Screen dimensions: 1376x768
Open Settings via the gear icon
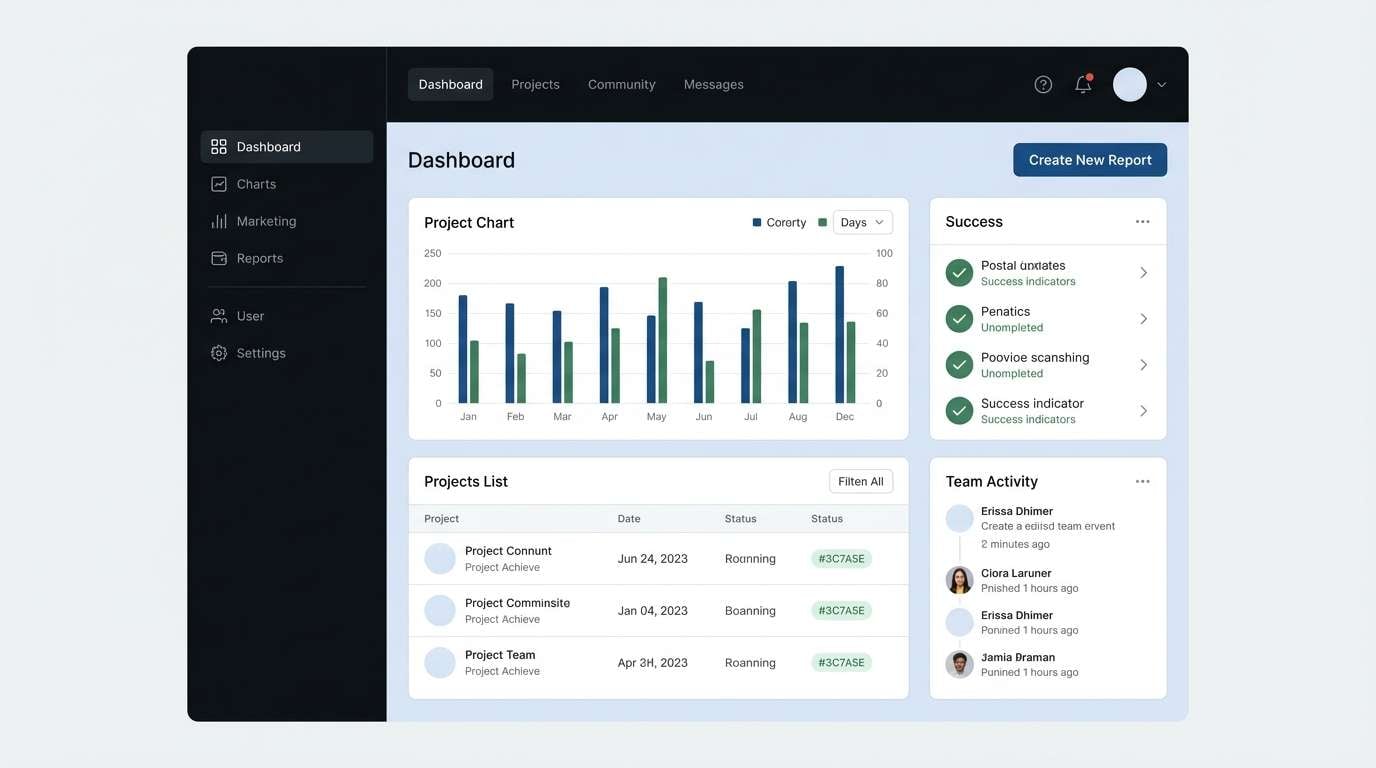217,351
